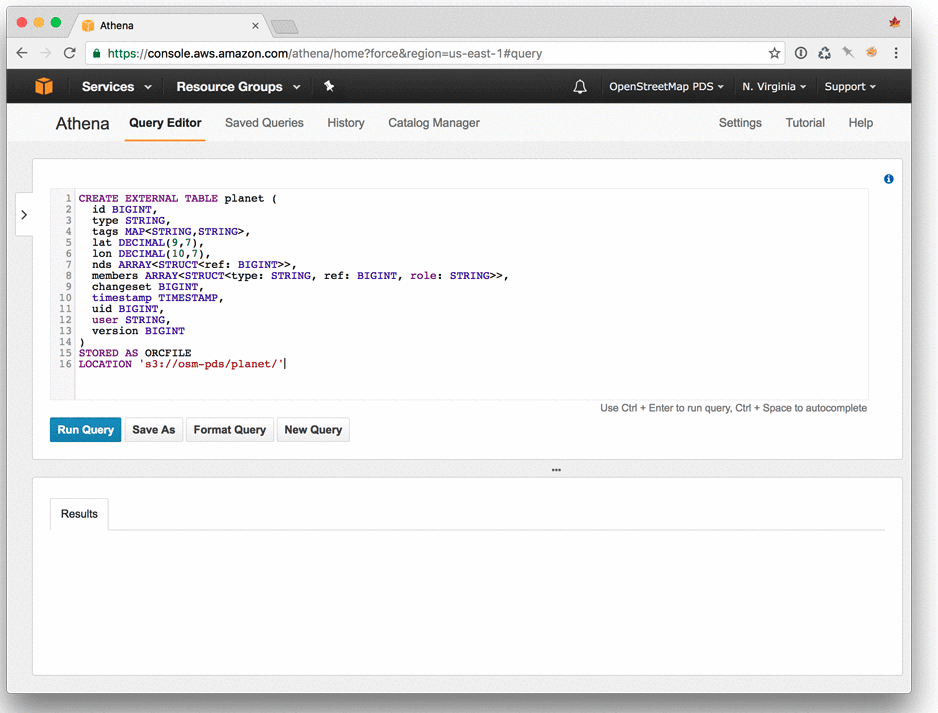The width and height of the screenshot is (938, 713).
Task: Click the 'tags MAP<STRING,STRING>,' line
Action: (171, 231)
